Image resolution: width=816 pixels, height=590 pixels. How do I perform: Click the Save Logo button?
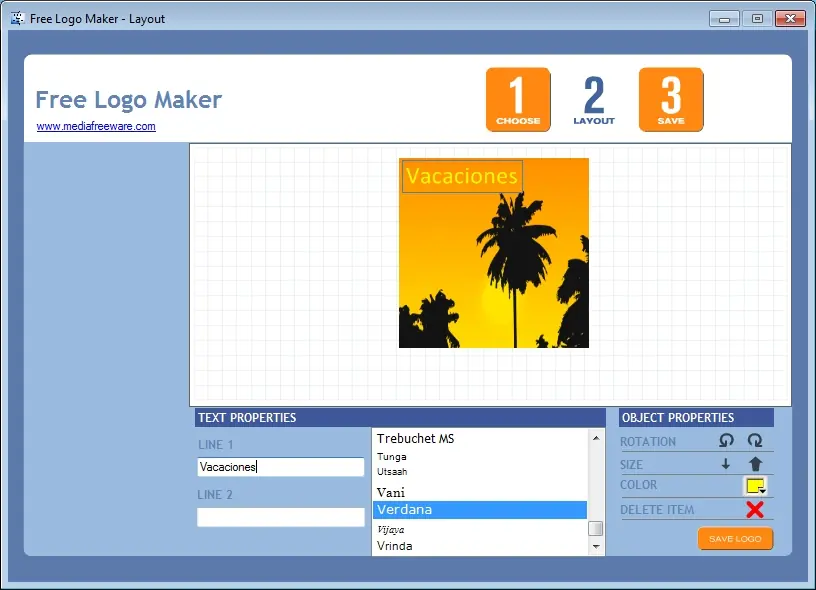point(735,538)
